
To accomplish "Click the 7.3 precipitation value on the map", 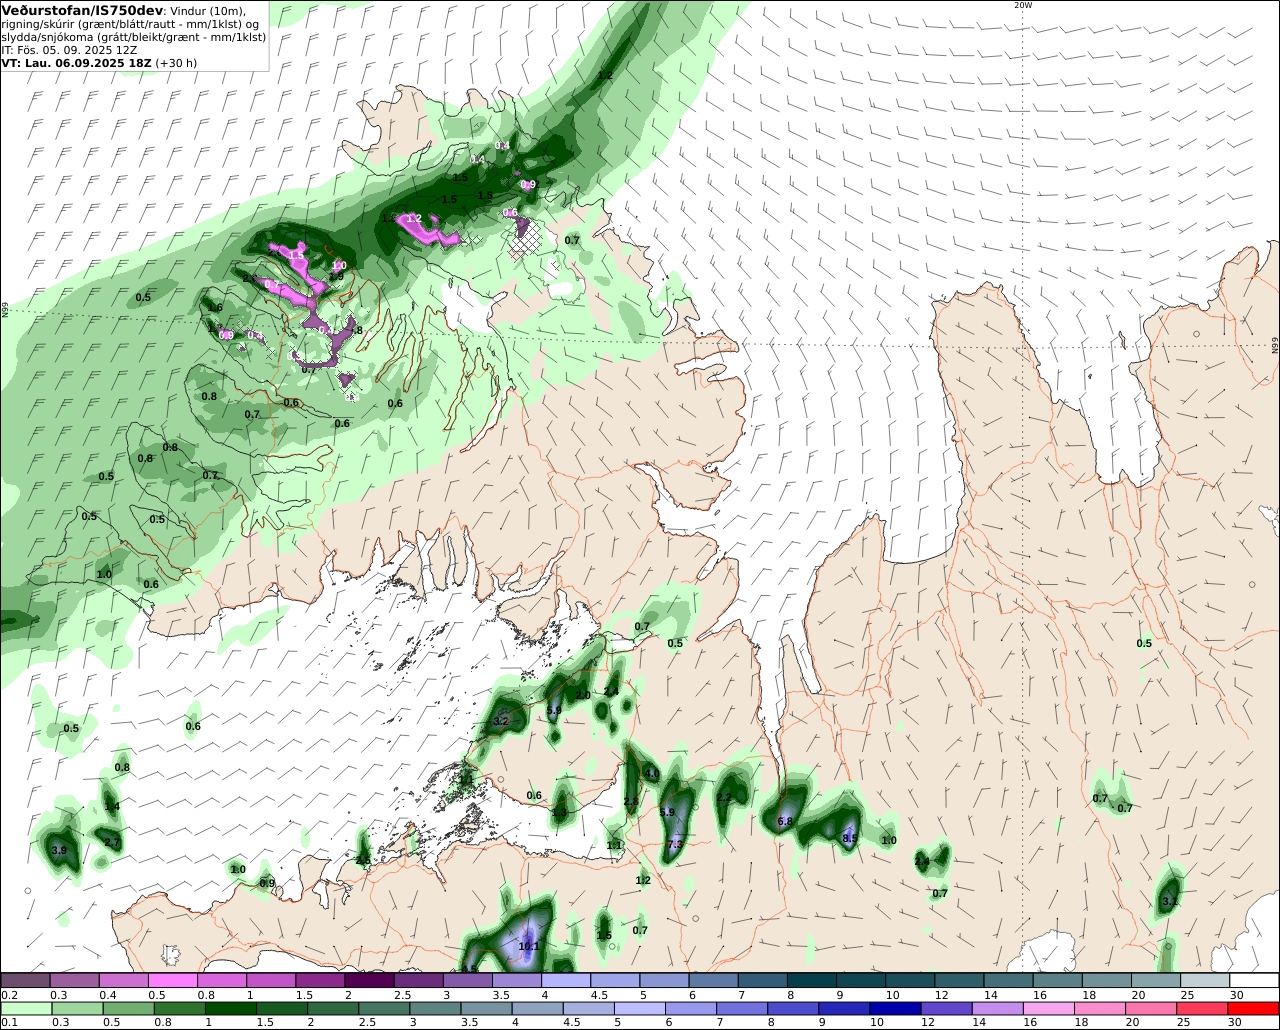I will click(x=675, y=845).
